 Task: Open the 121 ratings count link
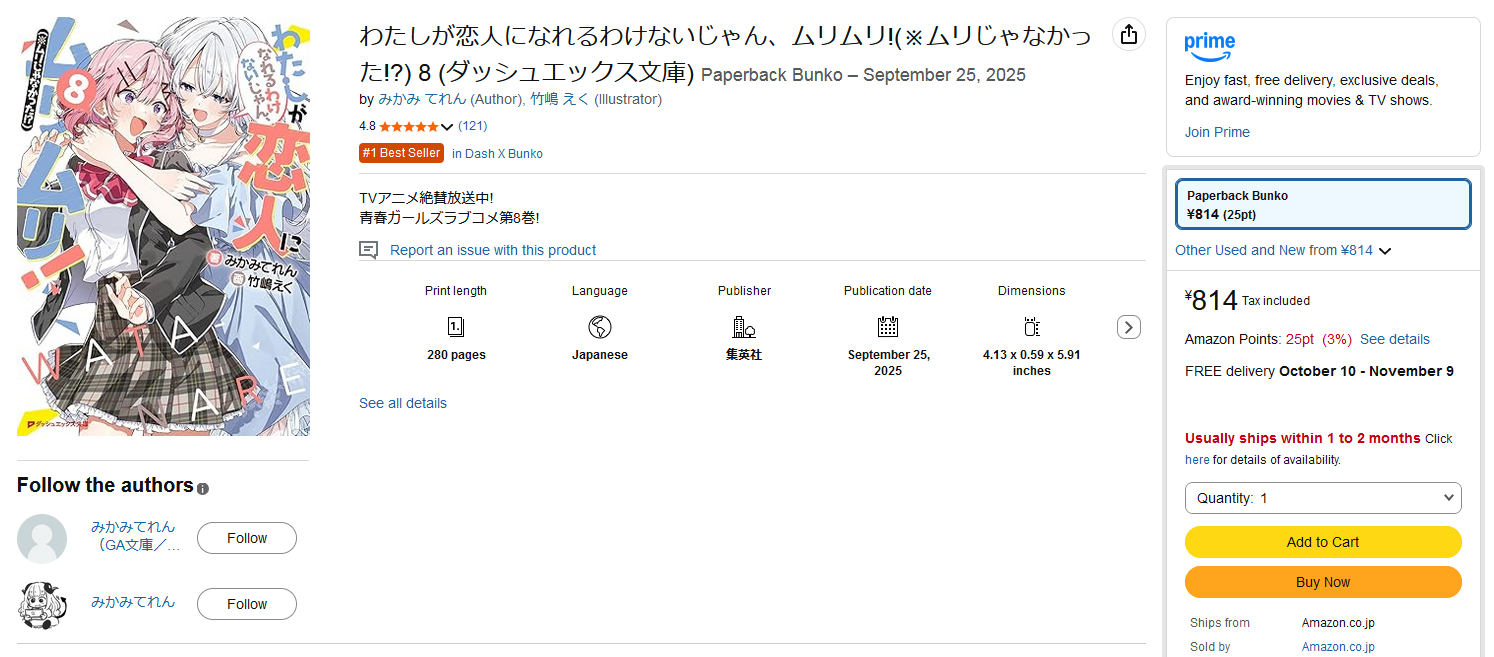(x=473, y=126)
